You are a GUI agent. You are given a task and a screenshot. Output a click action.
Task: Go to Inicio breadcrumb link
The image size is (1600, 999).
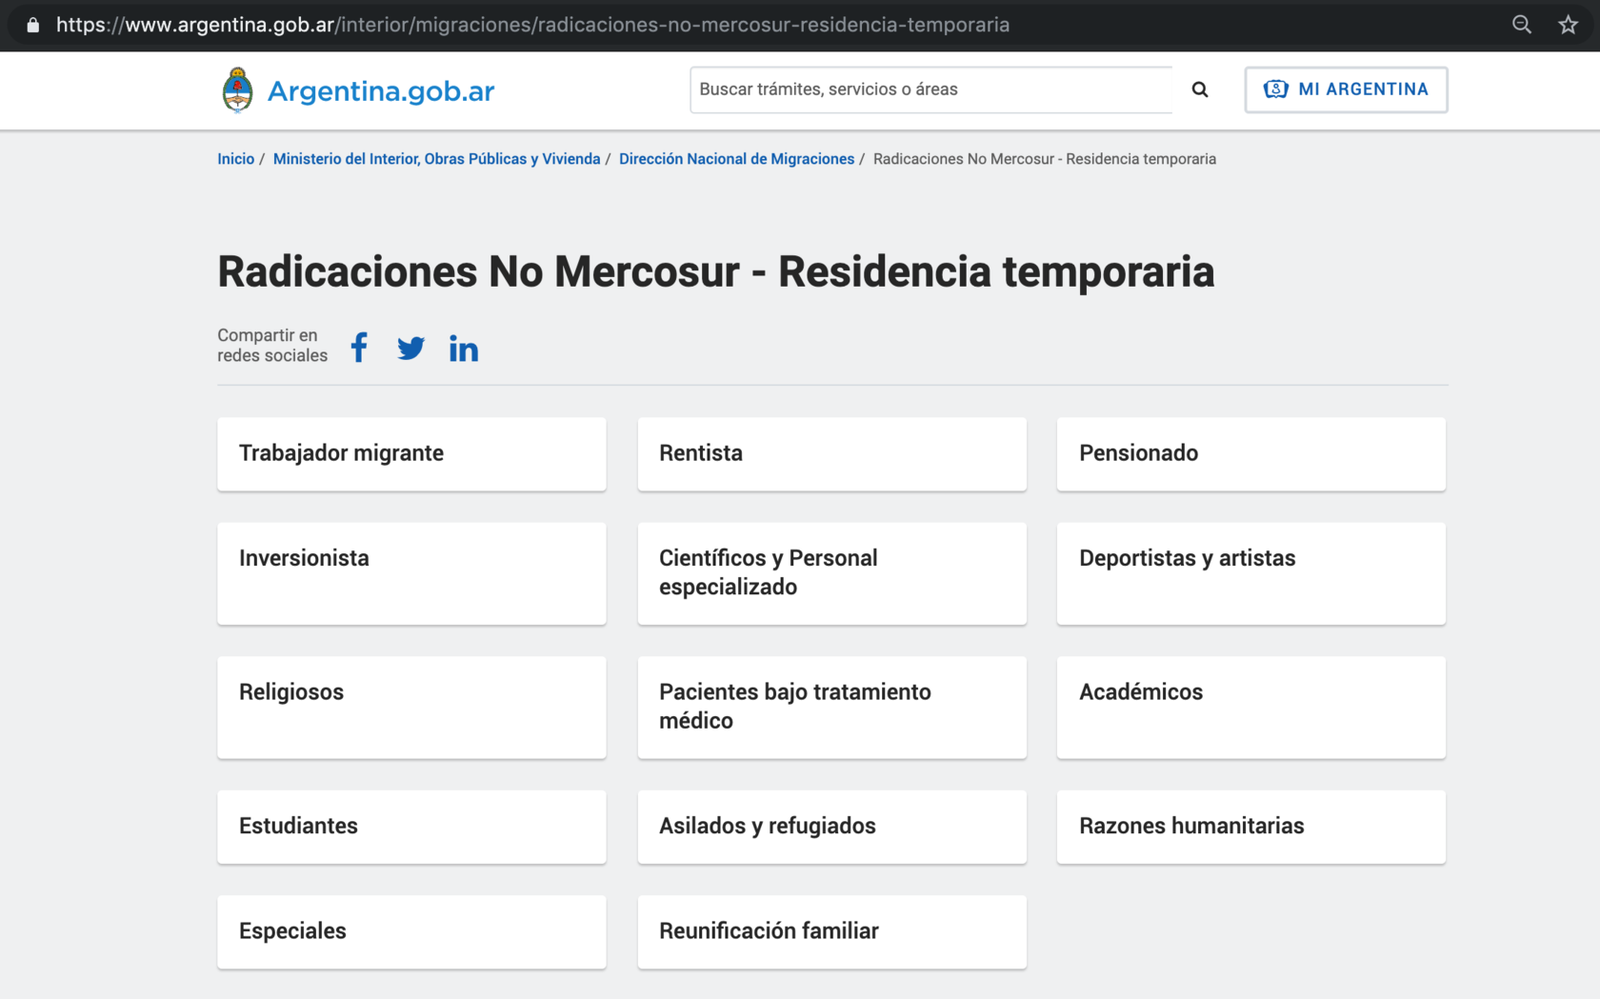(236, 159)
